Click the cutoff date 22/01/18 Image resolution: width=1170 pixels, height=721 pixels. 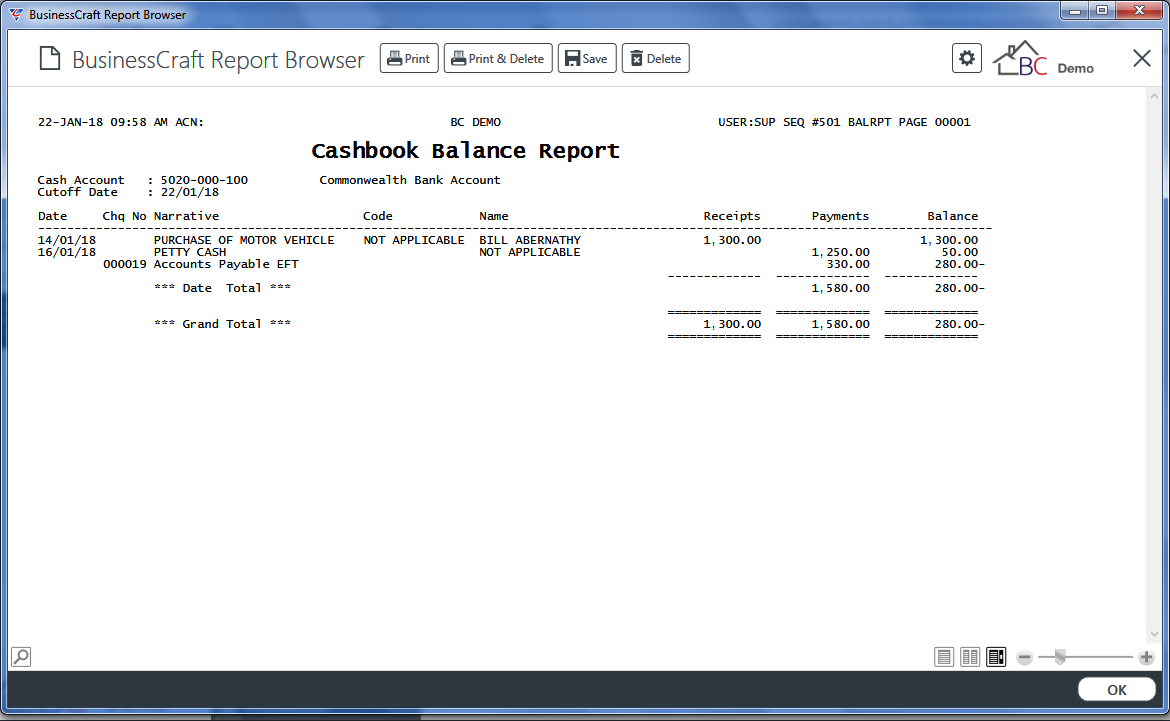point(190,192)
